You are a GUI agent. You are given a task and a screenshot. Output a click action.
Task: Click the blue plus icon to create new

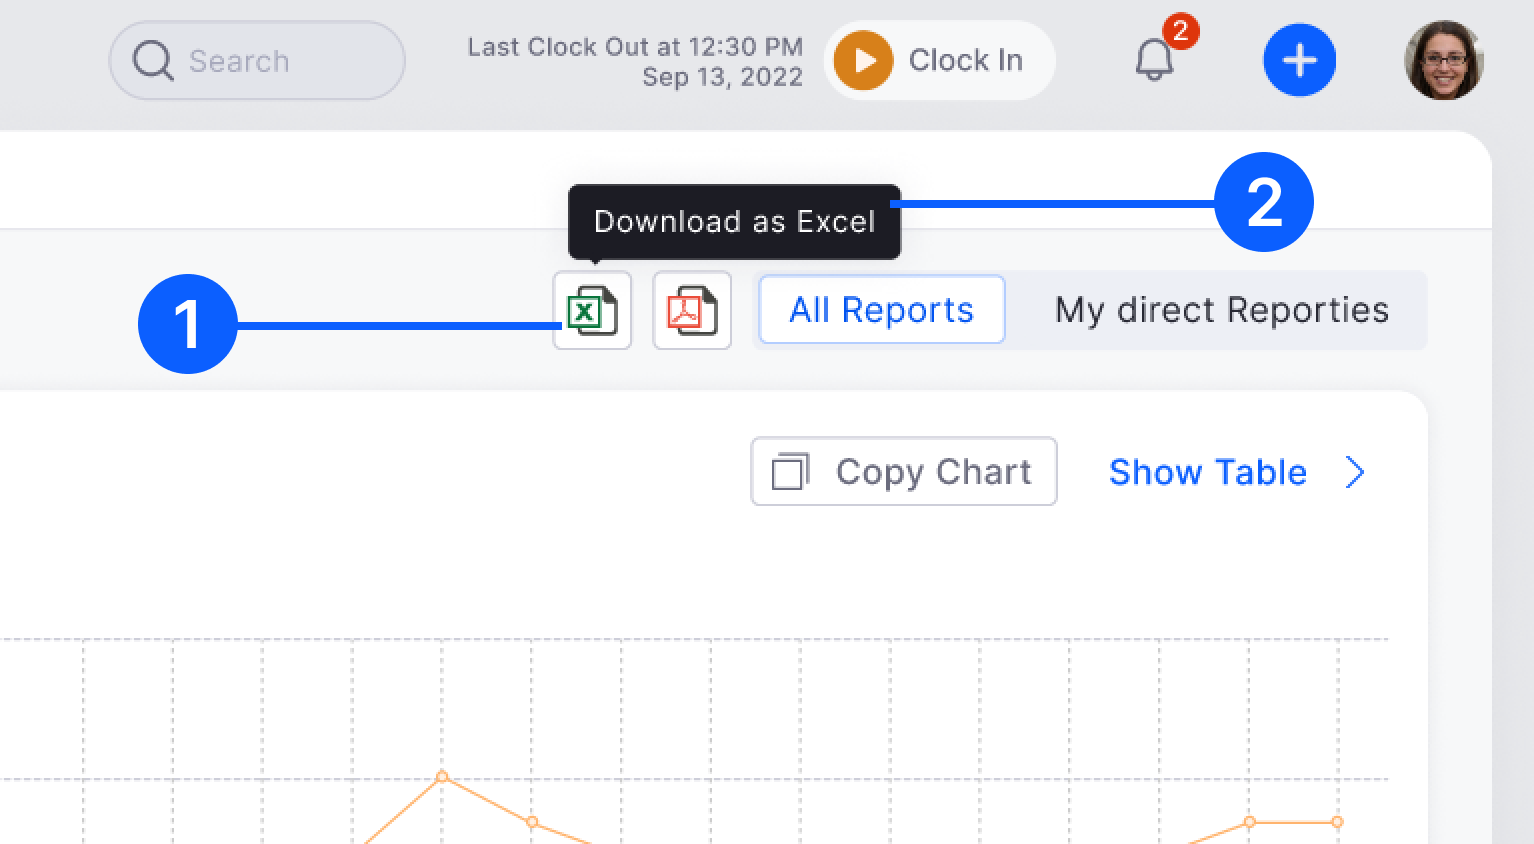coord(1299,60)
